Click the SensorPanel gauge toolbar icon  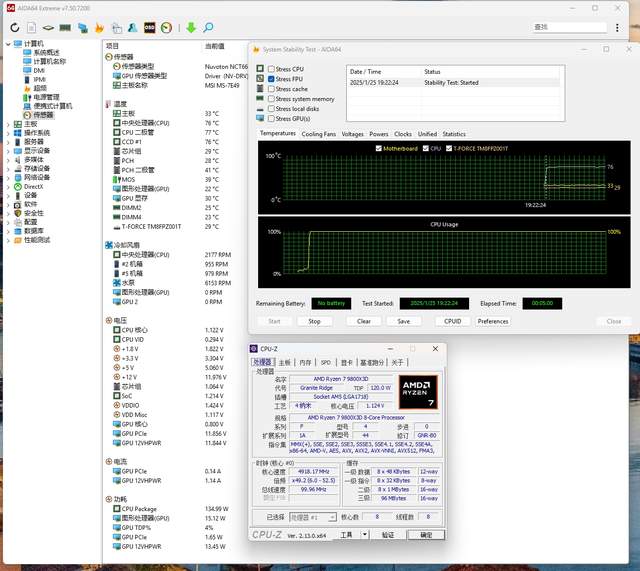166,27
